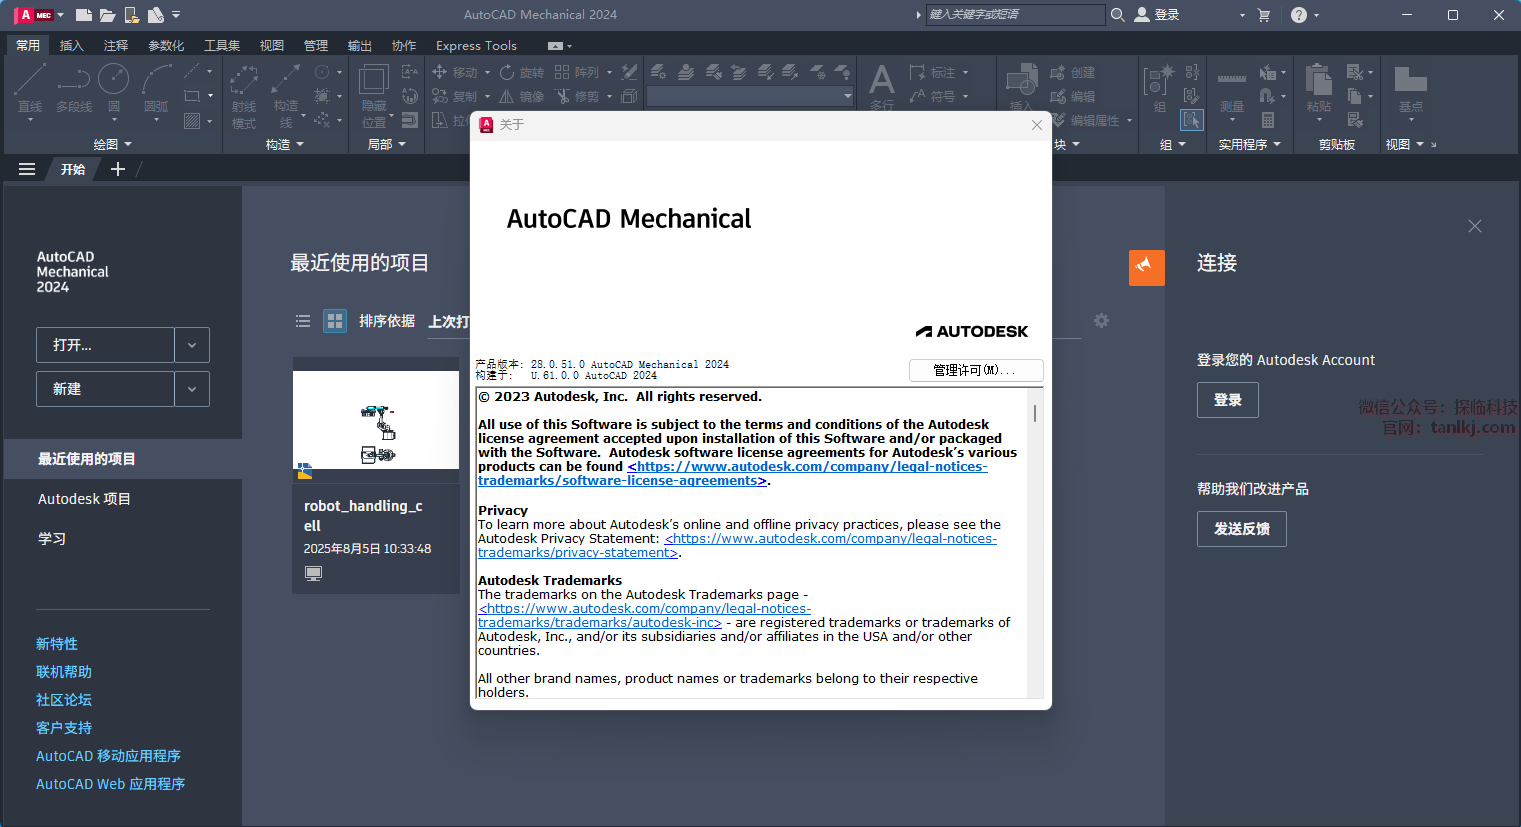Select the 插入 ribbon tab
Screen dimensions: 1521x827
coord(72,46)
